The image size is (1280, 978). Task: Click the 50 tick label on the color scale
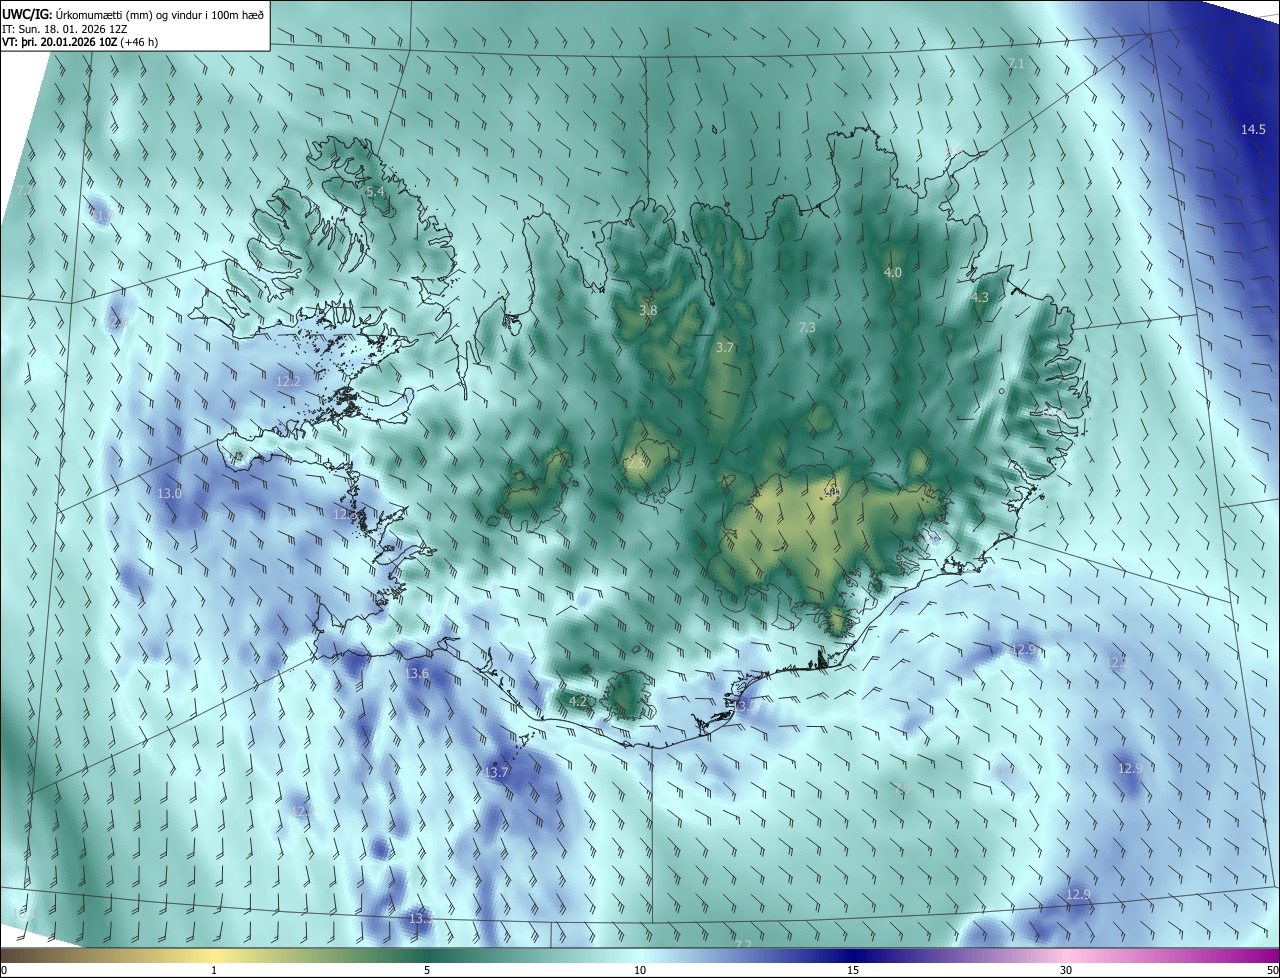tap(1272, 970)
